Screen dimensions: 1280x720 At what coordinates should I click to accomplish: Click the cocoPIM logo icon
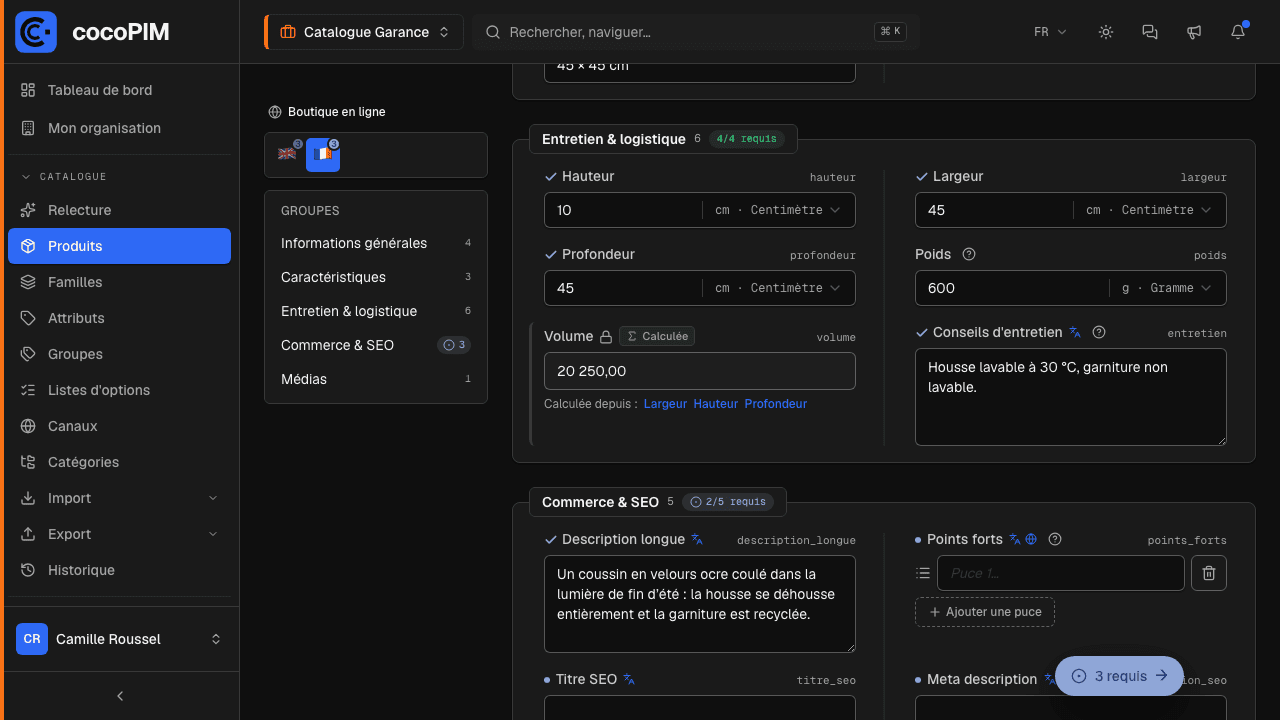coord(36,32)
